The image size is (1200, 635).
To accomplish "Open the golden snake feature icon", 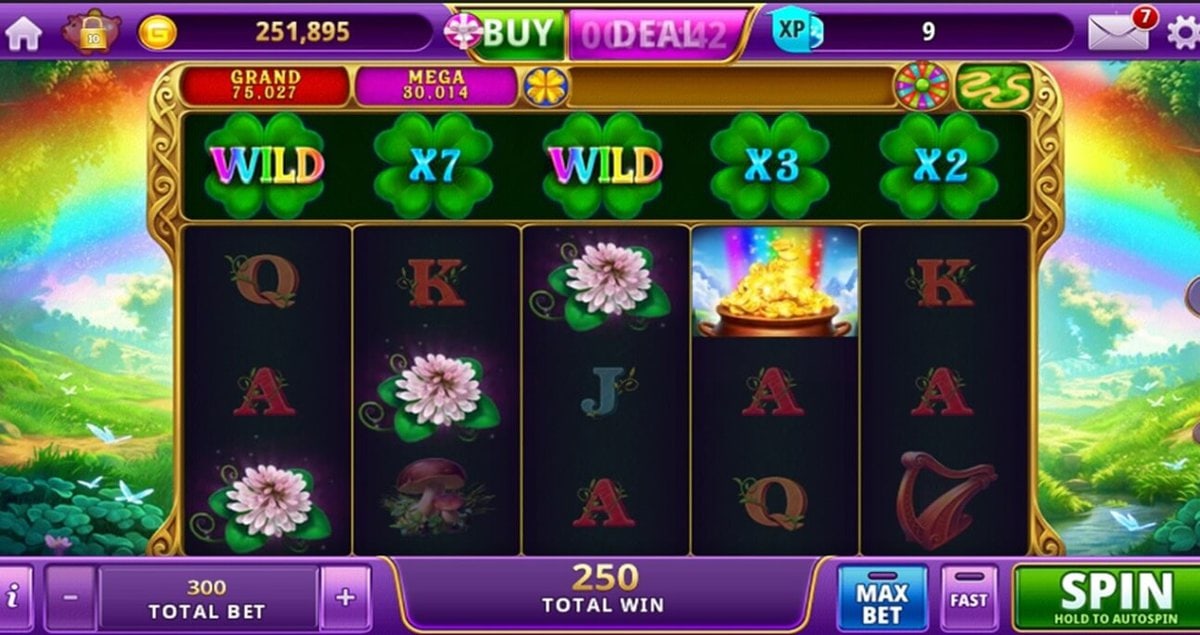I will pos(994,86).
